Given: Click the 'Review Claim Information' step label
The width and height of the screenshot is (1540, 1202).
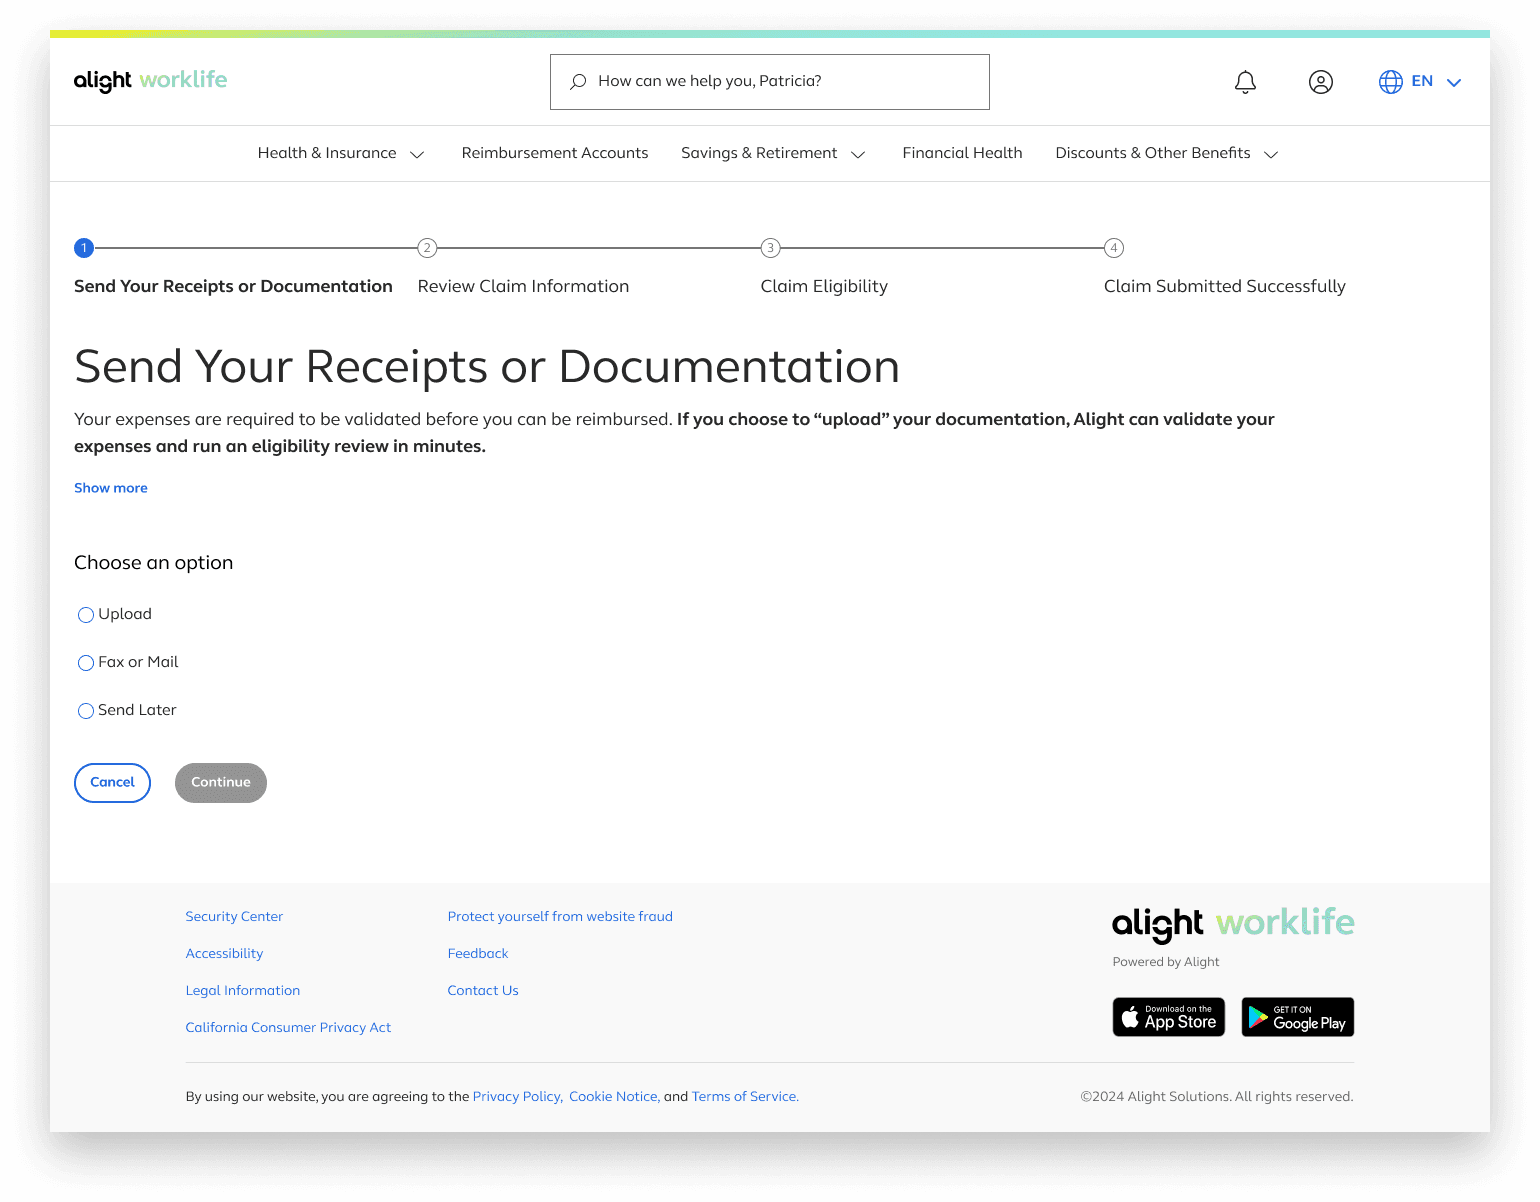Looking at the screenshot, I should click(x=523, y=286).
